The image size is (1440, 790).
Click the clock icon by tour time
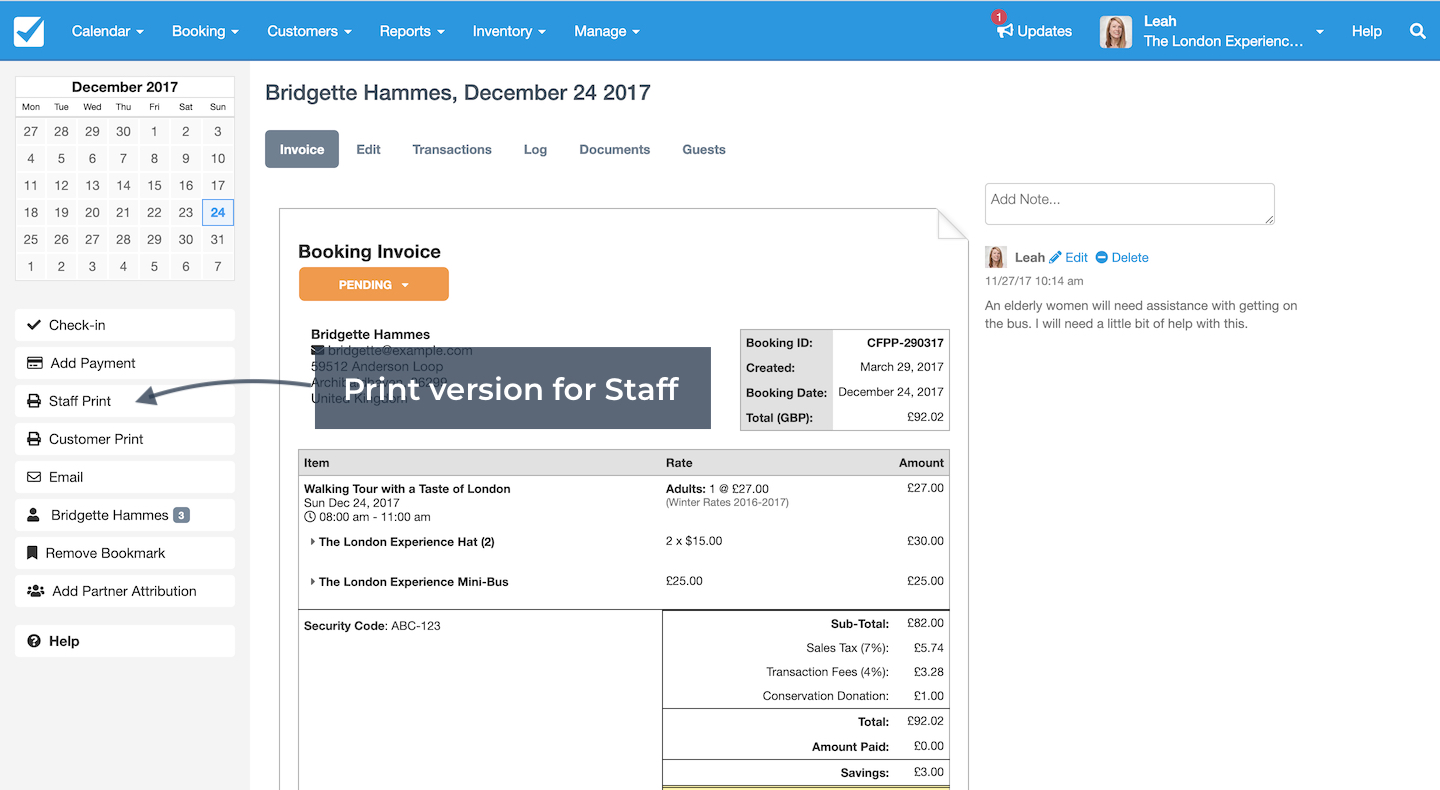click(310, 517)
